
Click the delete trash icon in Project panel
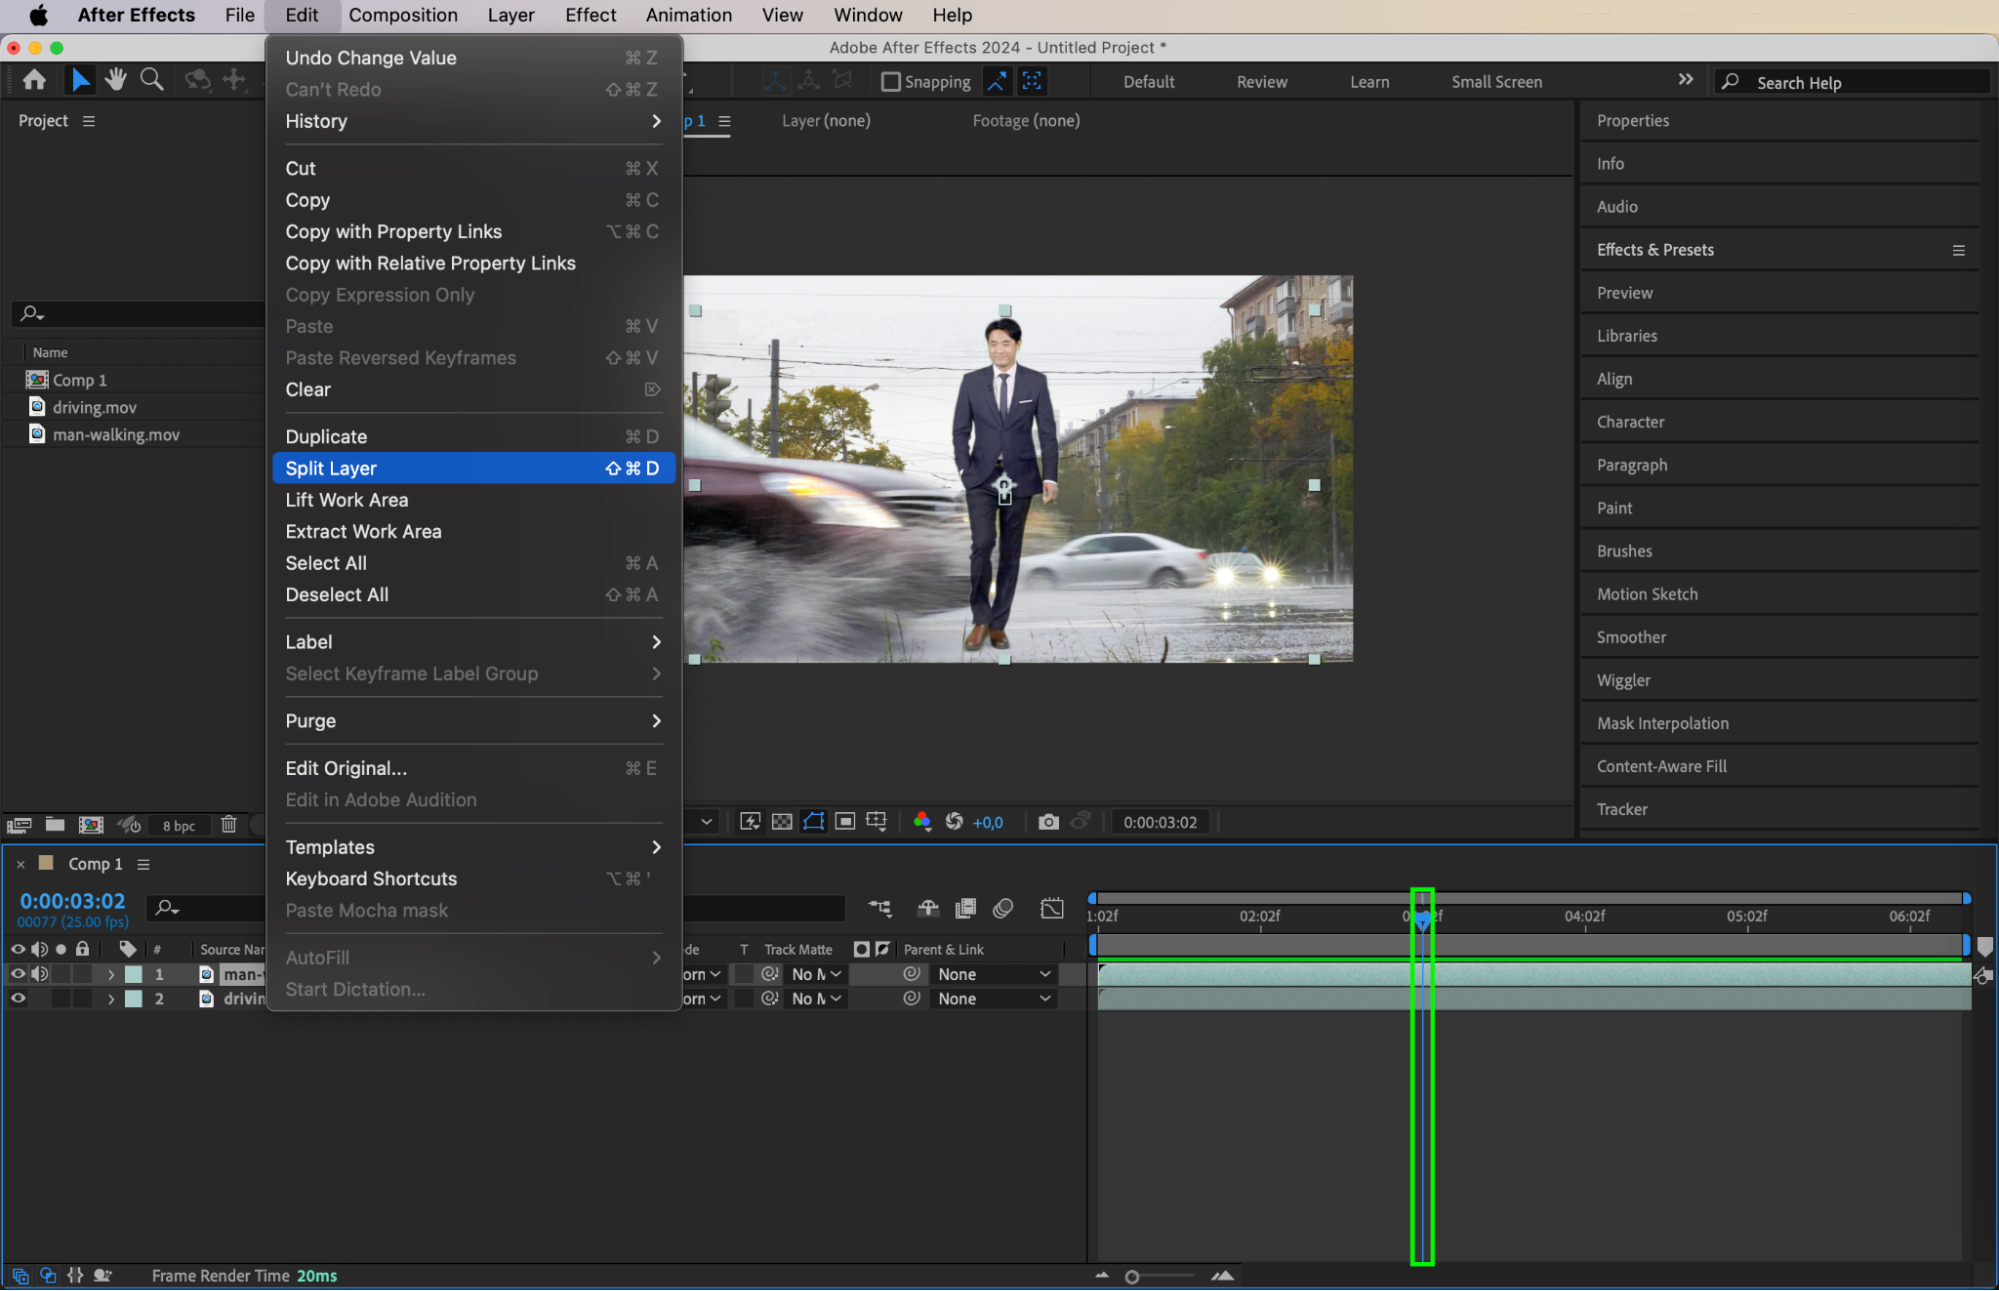pyautogui.click(x=229, y=825)
